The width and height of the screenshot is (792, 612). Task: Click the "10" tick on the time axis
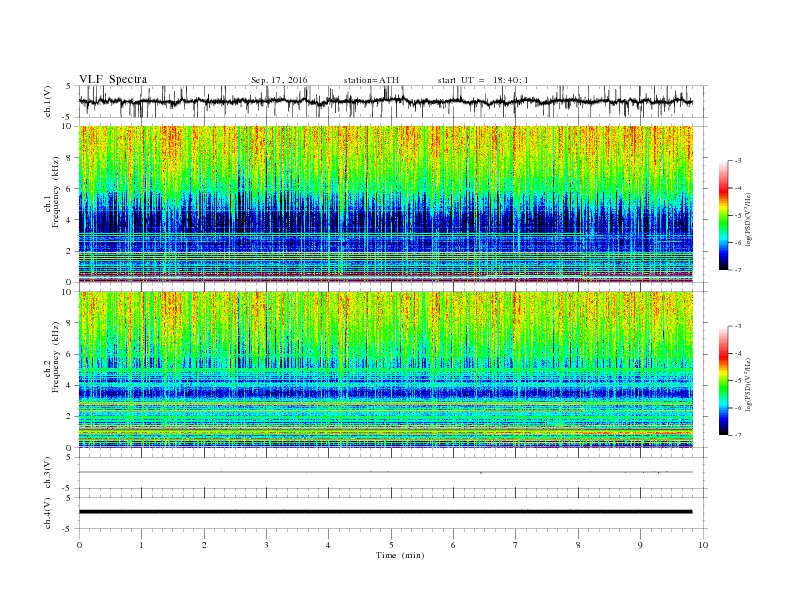pos(703,545)
